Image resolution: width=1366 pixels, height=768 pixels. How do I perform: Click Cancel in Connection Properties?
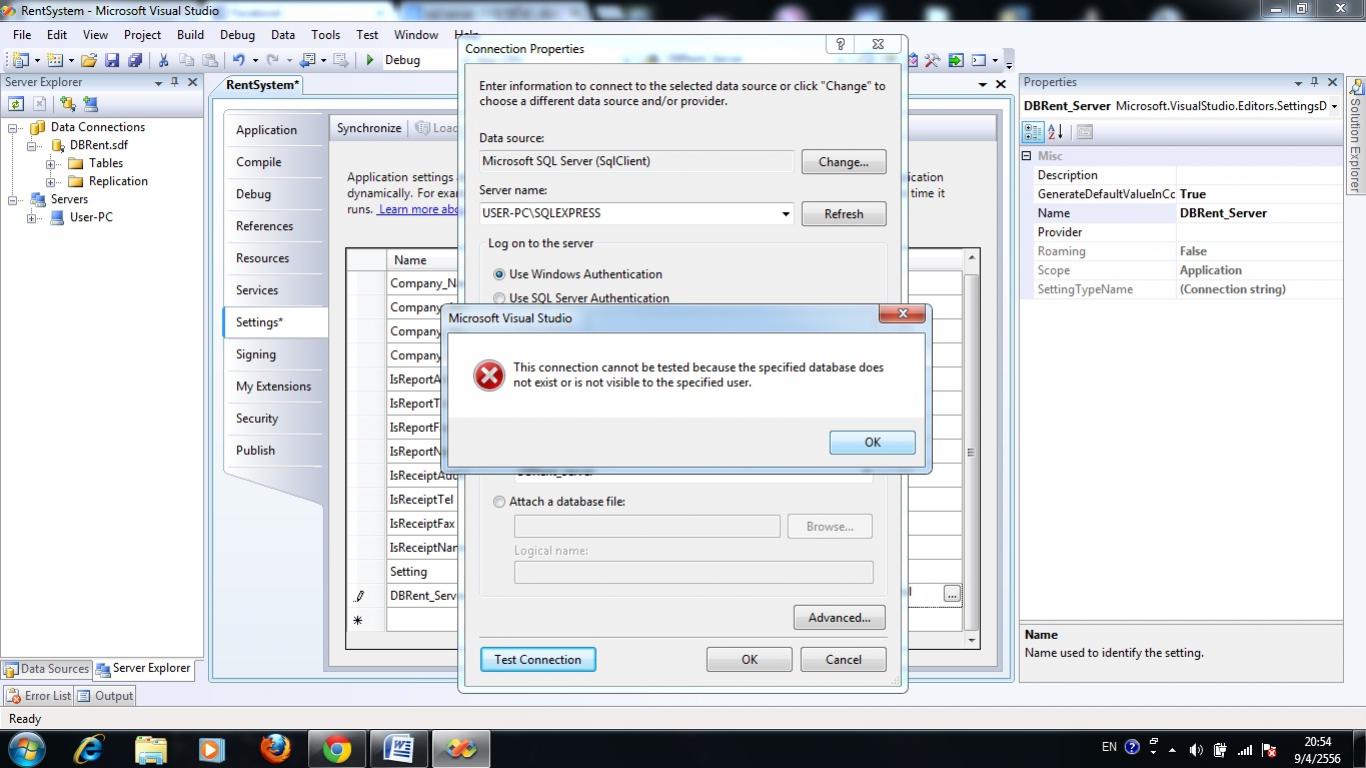843,660
